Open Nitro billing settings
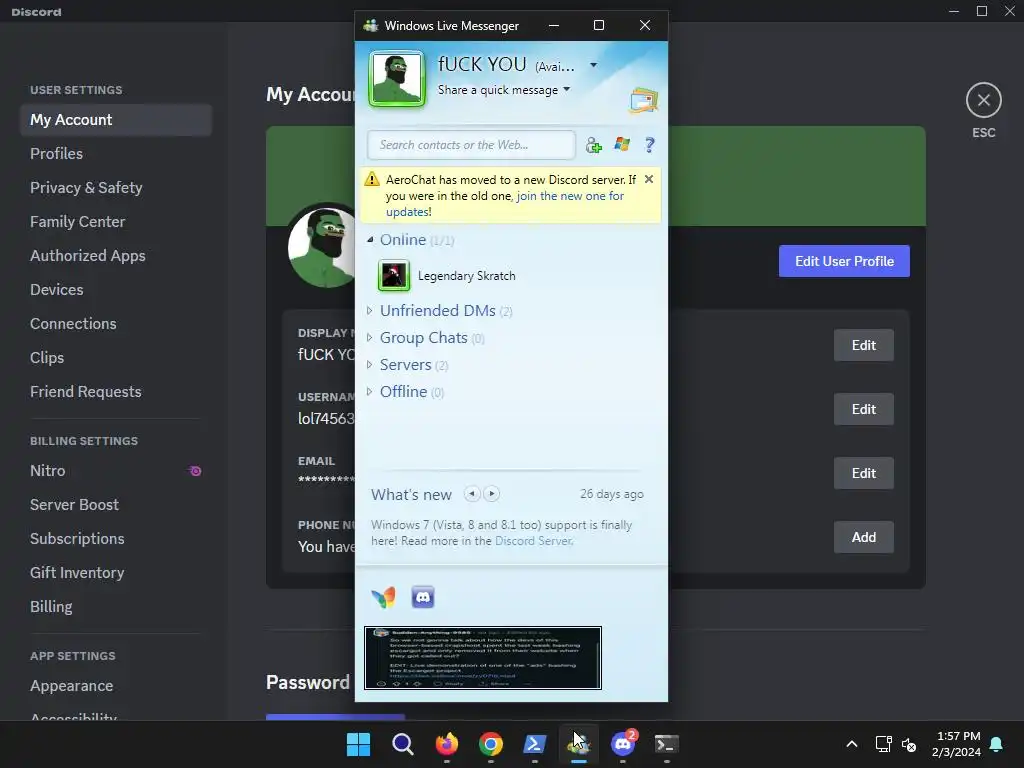The image size is (1024, 768). tap(116, 471)
